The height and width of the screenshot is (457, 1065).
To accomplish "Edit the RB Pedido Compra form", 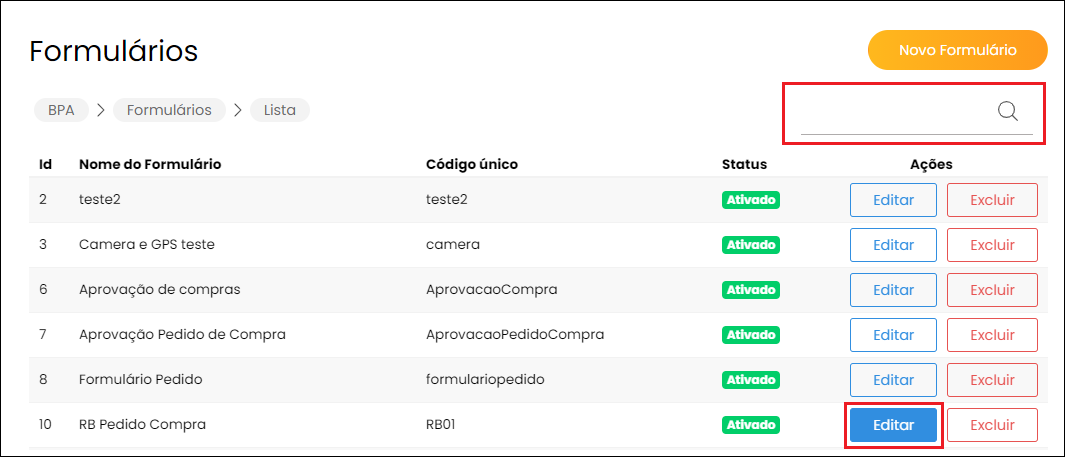I will [x=893, y=425].
